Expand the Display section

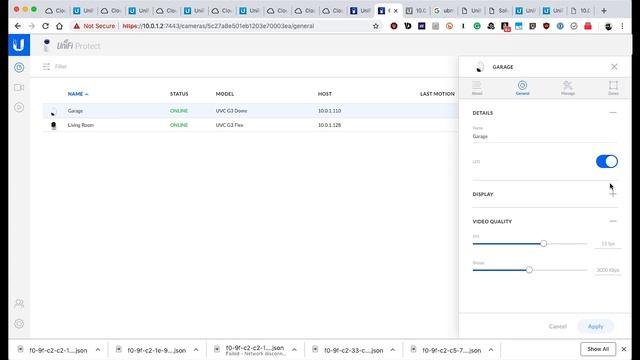click(x=613, y=194)
